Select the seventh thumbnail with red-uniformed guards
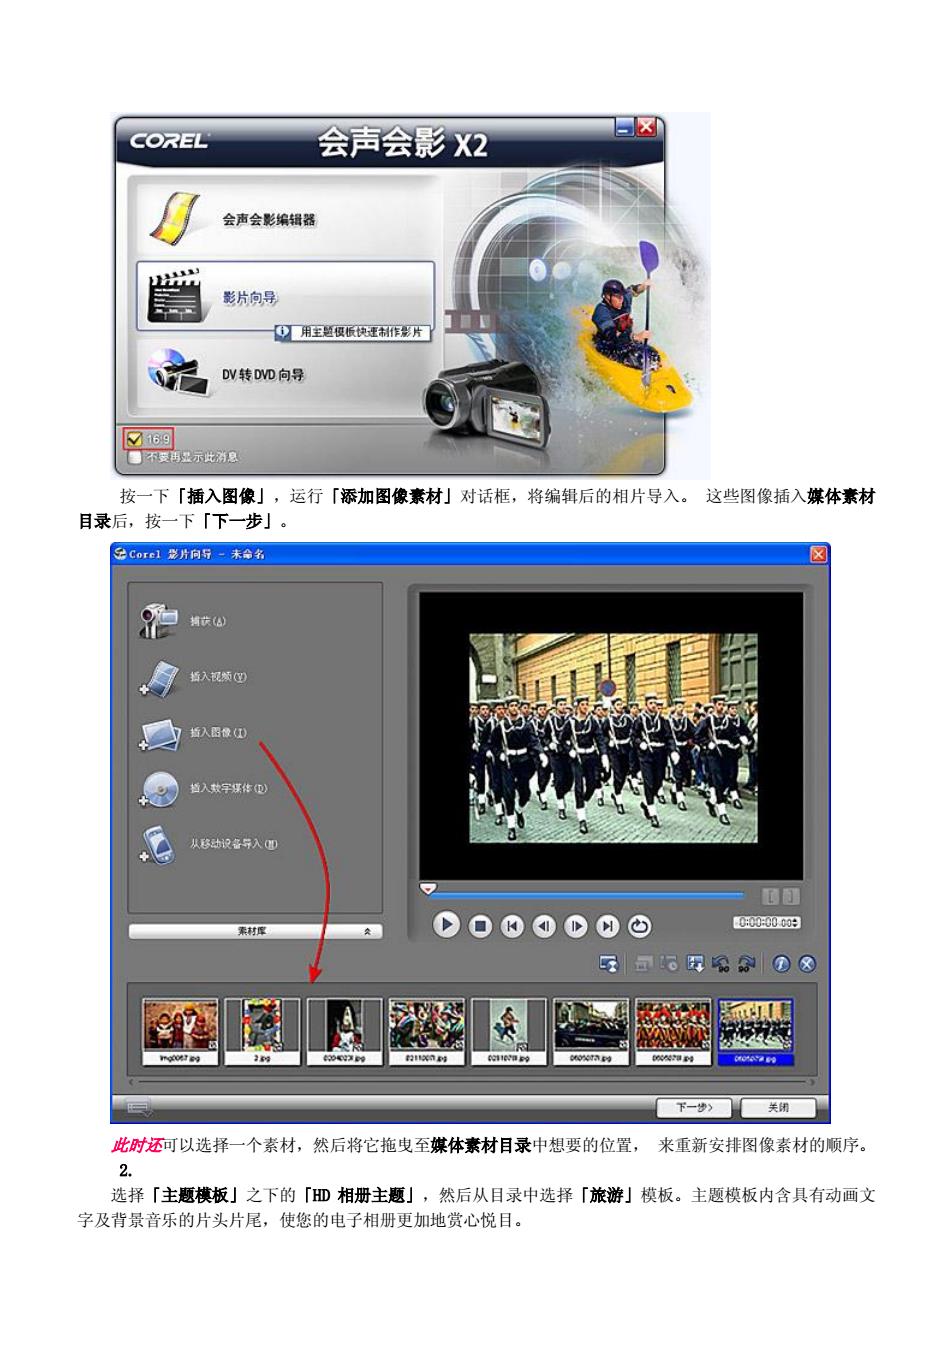The image size is (952, 1347). pos(673,1032)
